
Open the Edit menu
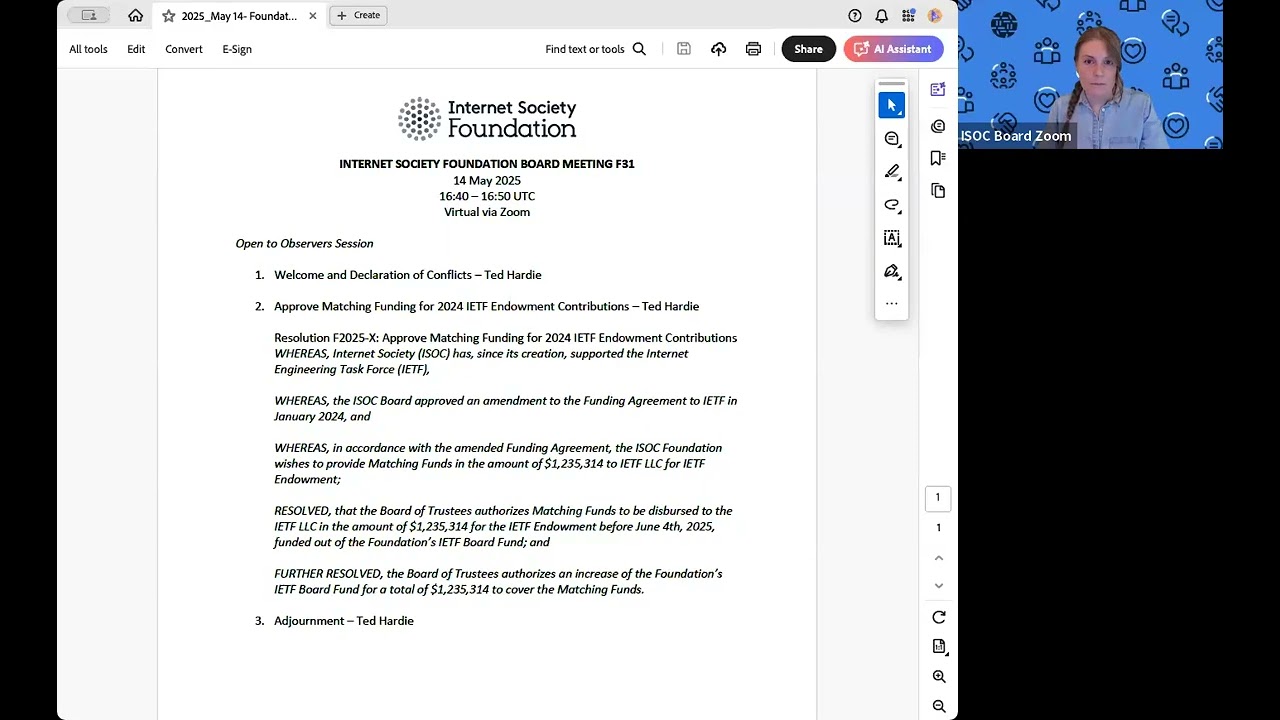pyautogui.click(x=136, y=49)
